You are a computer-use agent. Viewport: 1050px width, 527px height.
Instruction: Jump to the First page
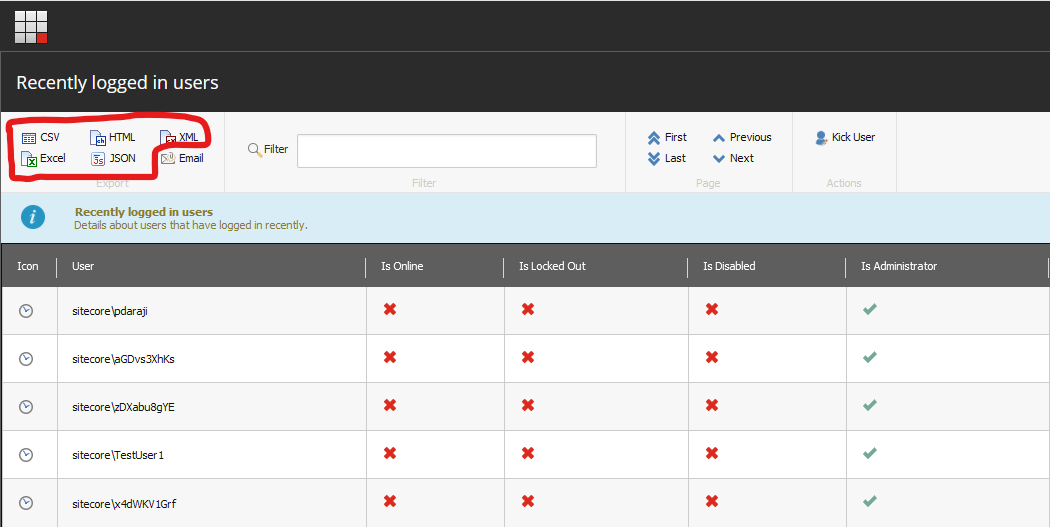667,137
